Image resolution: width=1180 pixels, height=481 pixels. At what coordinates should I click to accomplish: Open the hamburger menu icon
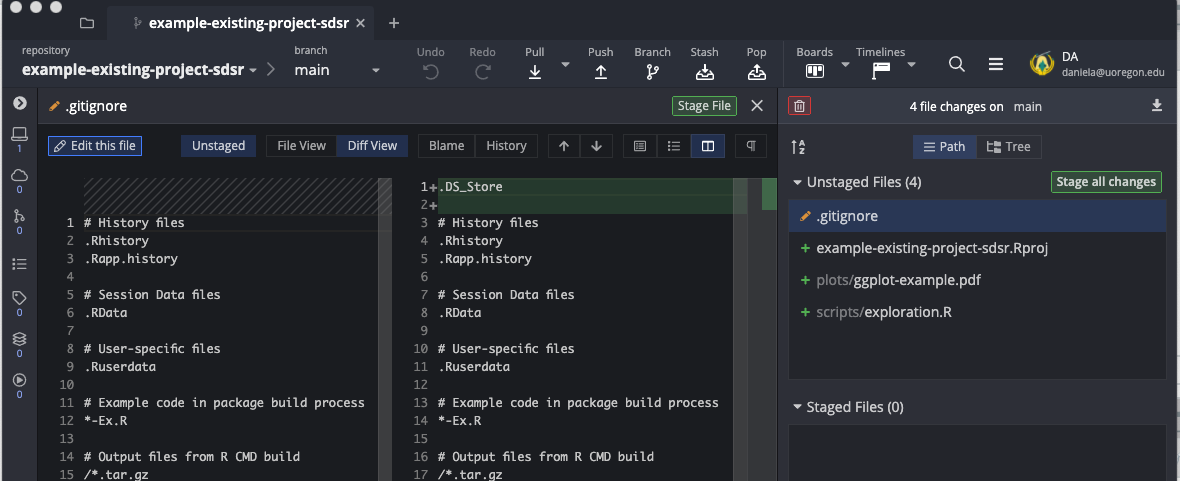(x=996, y=65)
